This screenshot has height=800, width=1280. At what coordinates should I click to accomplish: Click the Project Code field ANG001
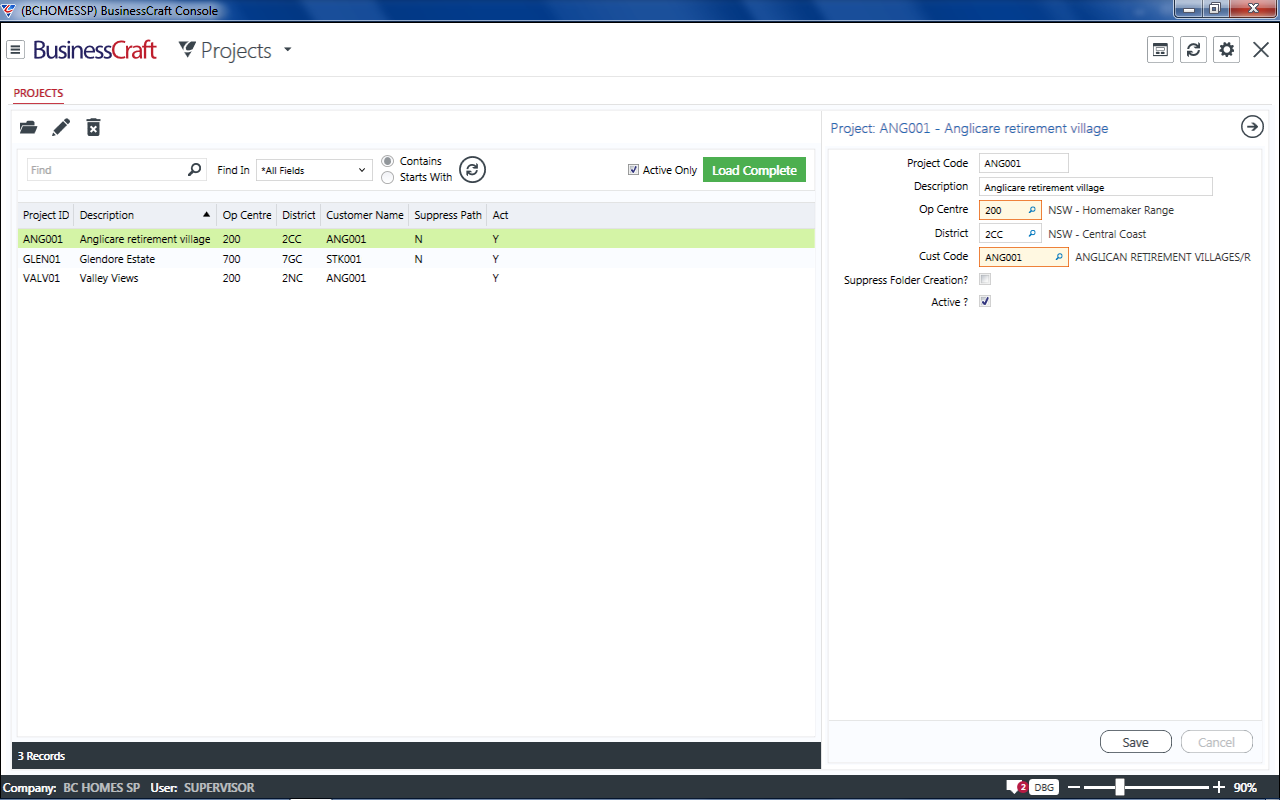click(x=1024, y=163)
